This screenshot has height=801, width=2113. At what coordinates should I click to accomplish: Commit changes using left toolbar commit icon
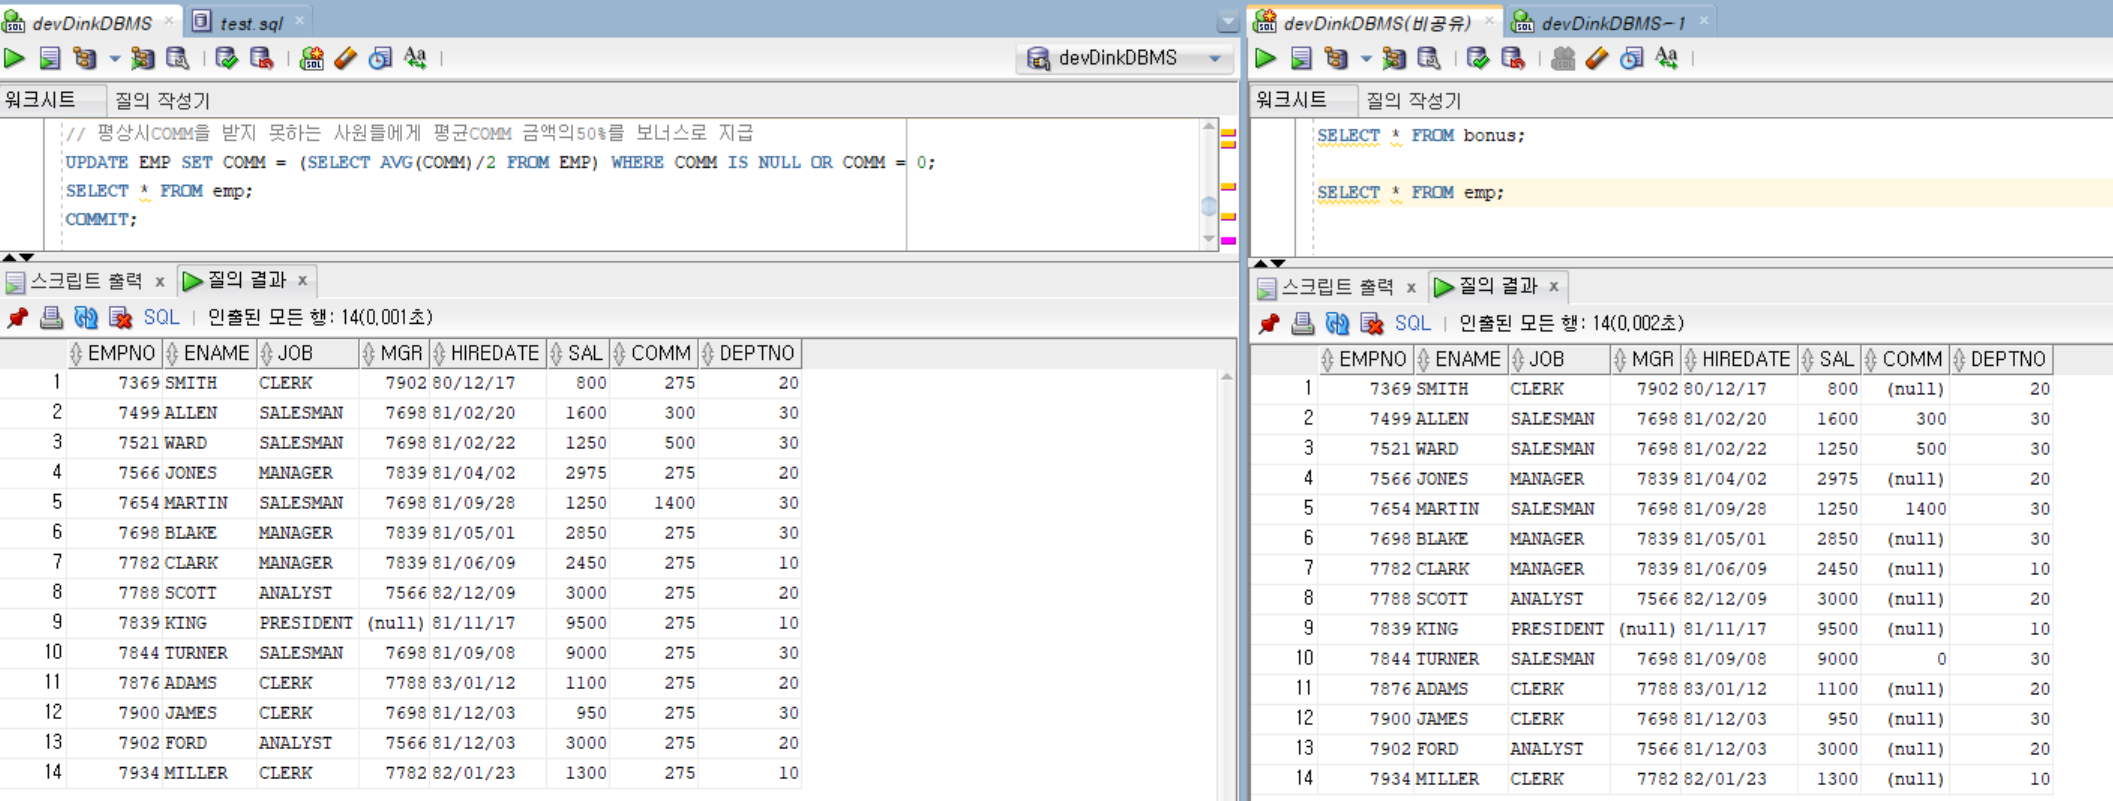pos(227,58)
